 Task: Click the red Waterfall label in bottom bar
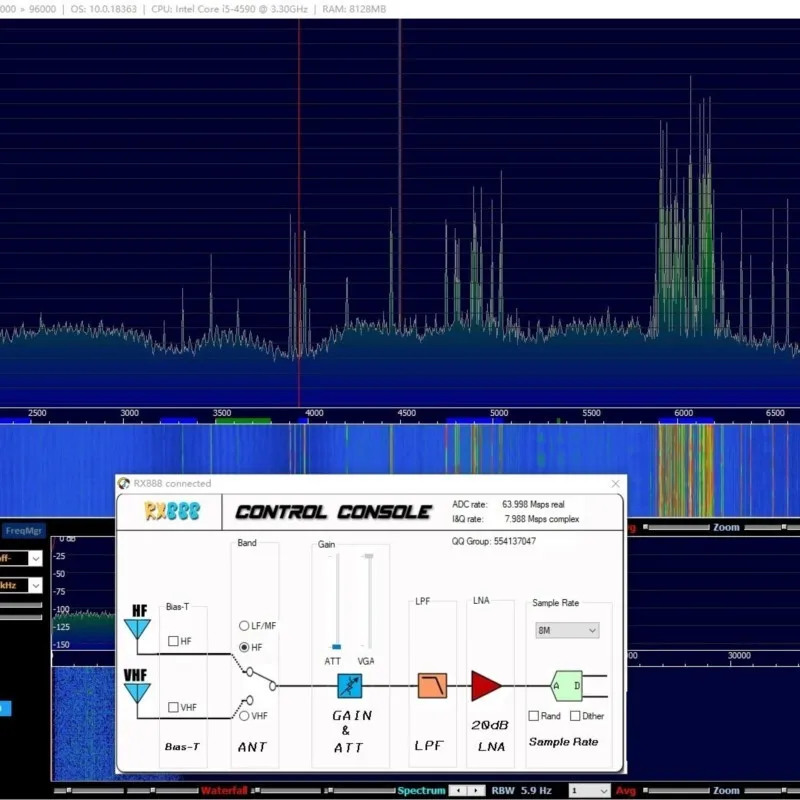(224, 790)
